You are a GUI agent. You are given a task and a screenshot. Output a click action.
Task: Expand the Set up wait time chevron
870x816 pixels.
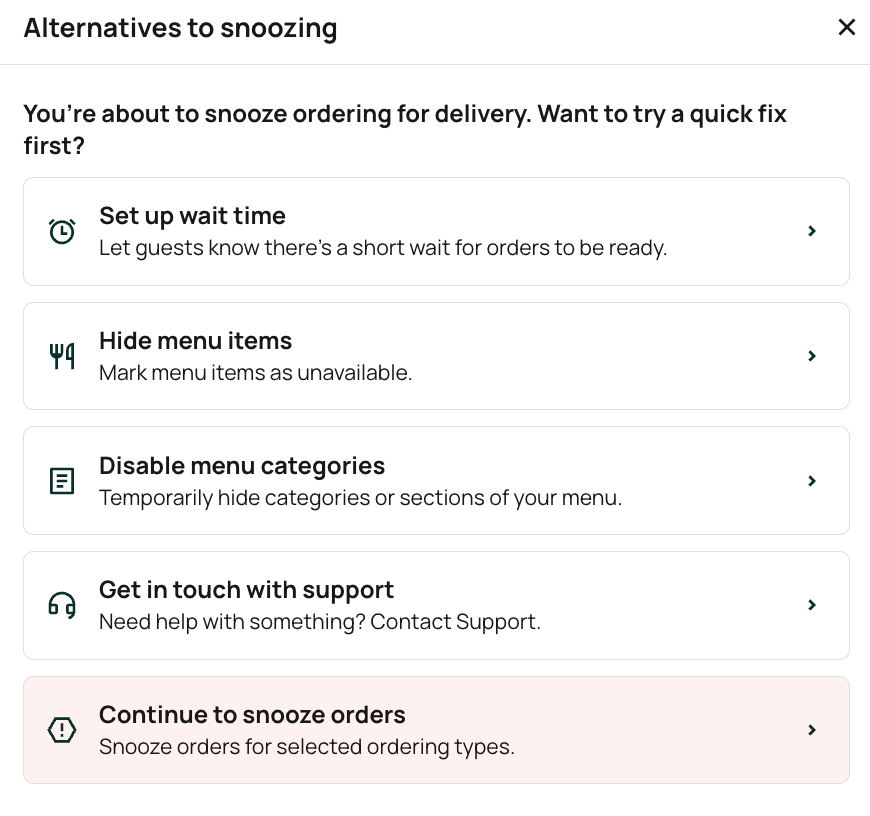click(x=812, y=231)
